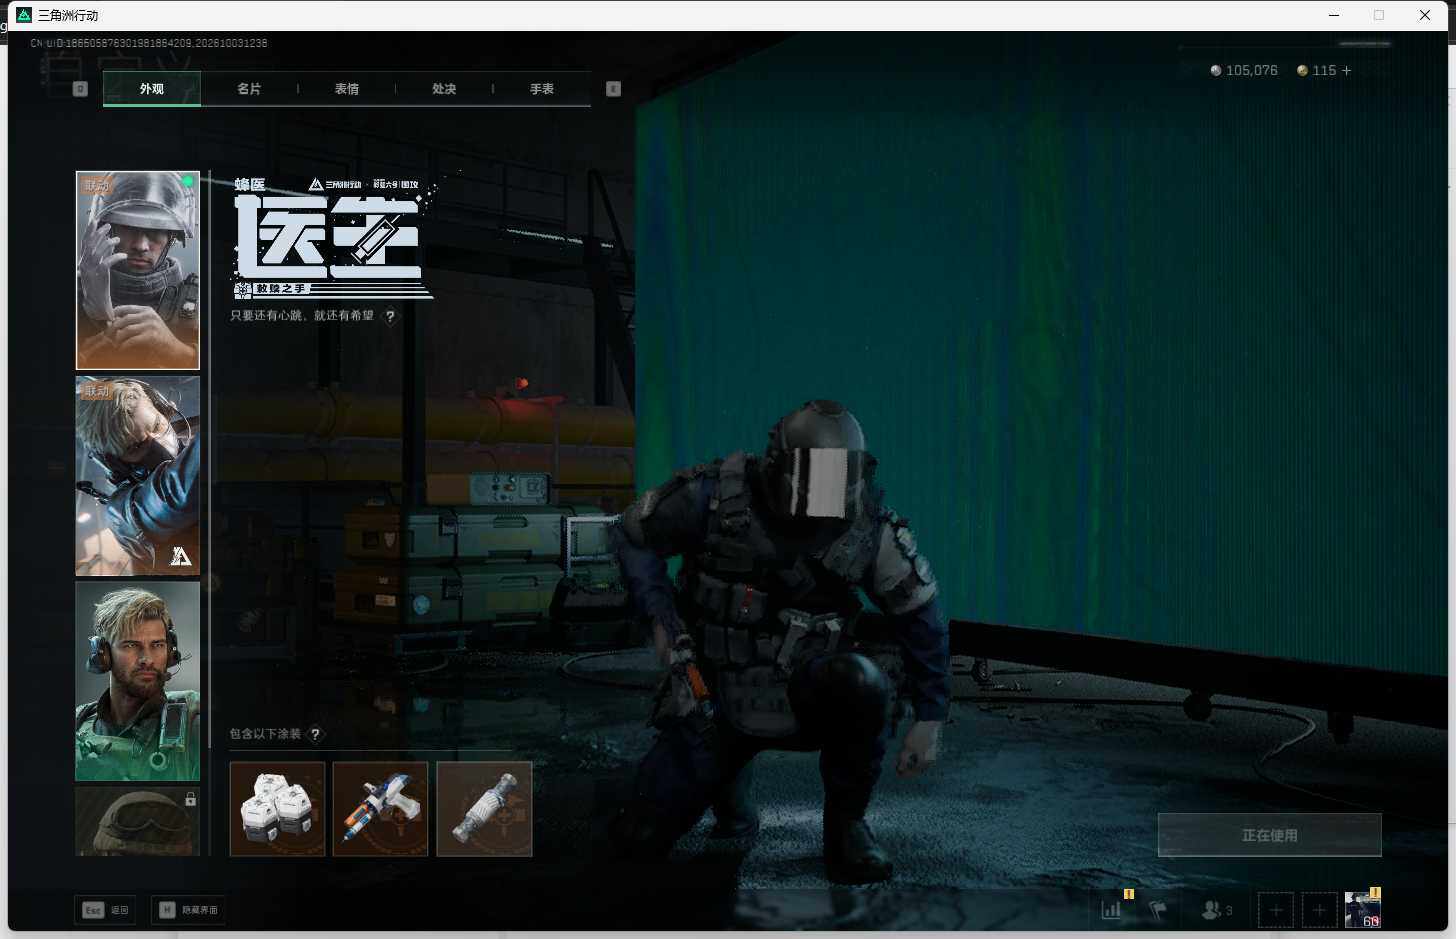1456x939 pixels.
Task: Open the flag icon in bottom bar
Action: (1158, 910)
